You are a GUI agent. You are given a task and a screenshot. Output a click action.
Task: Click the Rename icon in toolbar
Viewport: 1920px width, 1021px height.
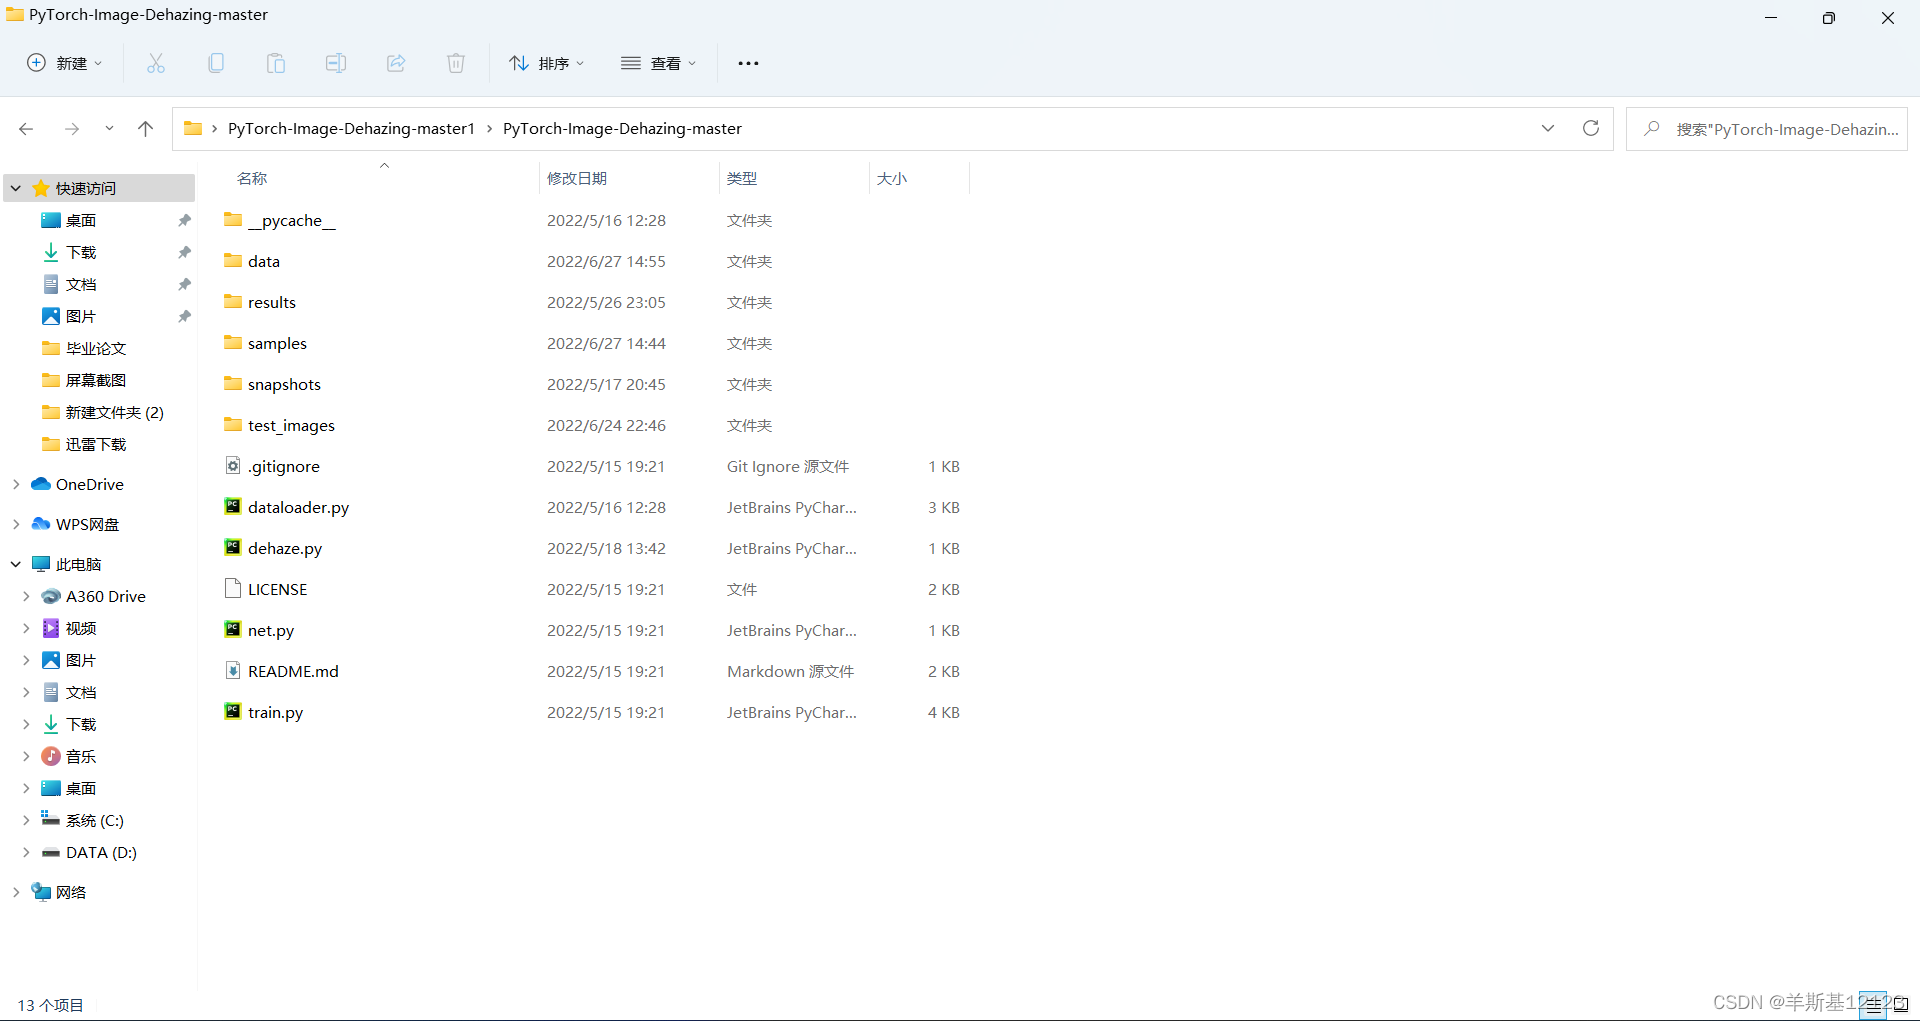point(336,63)
